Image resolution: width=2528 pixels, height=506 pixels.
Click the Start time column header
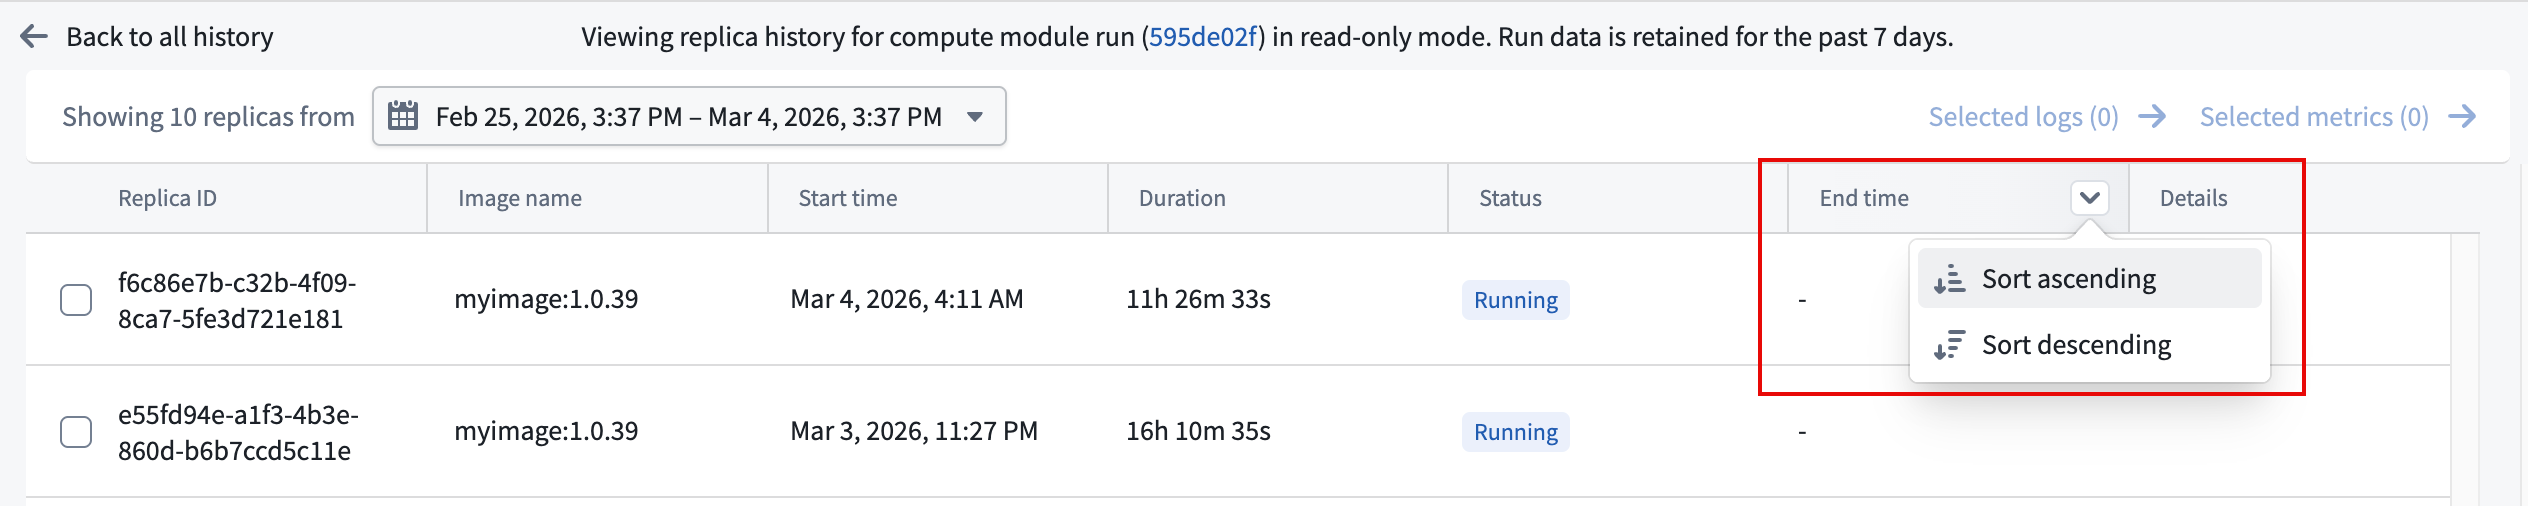[848, 198]
